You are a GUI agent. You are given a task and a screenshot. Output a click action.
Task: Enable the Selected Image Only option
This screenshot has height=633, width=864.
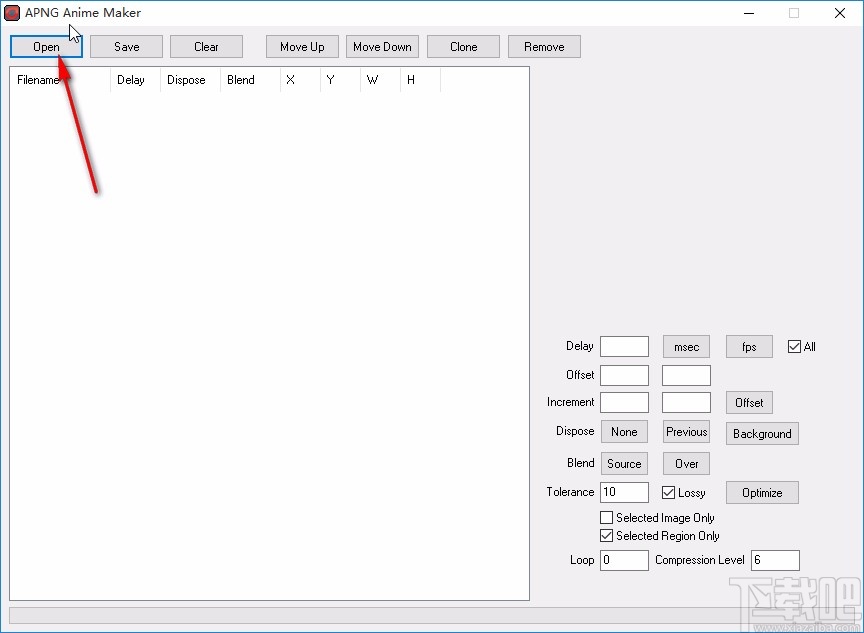tap(605, 518)
